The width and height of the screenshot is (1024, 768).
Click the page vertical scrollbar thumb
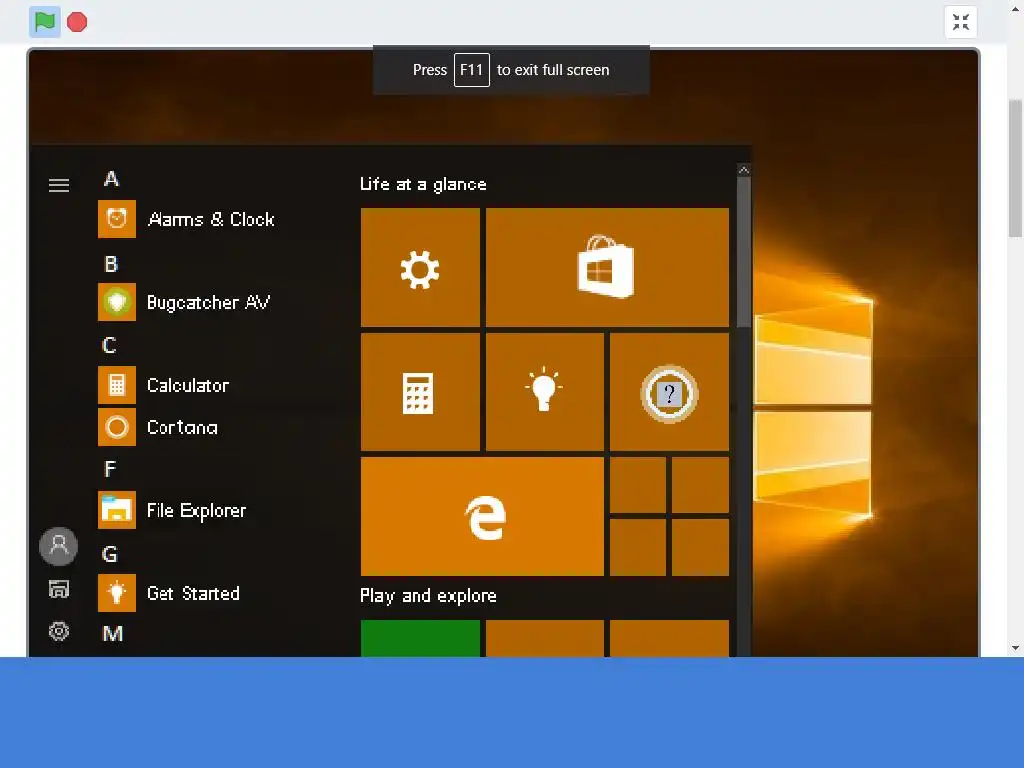(x=1015, y=168)
